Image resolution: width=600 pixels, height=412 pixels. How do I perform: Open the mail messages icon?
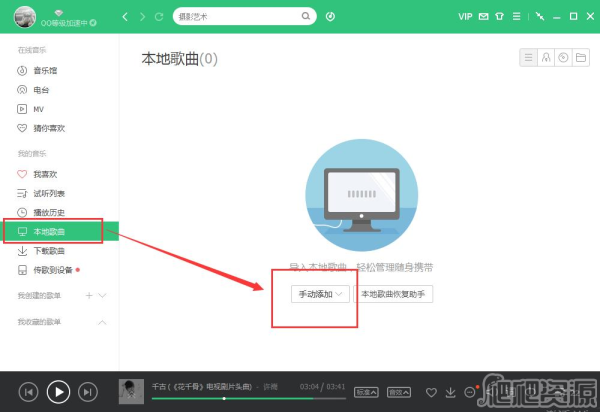pyautogui.click(x=484, y=16)
